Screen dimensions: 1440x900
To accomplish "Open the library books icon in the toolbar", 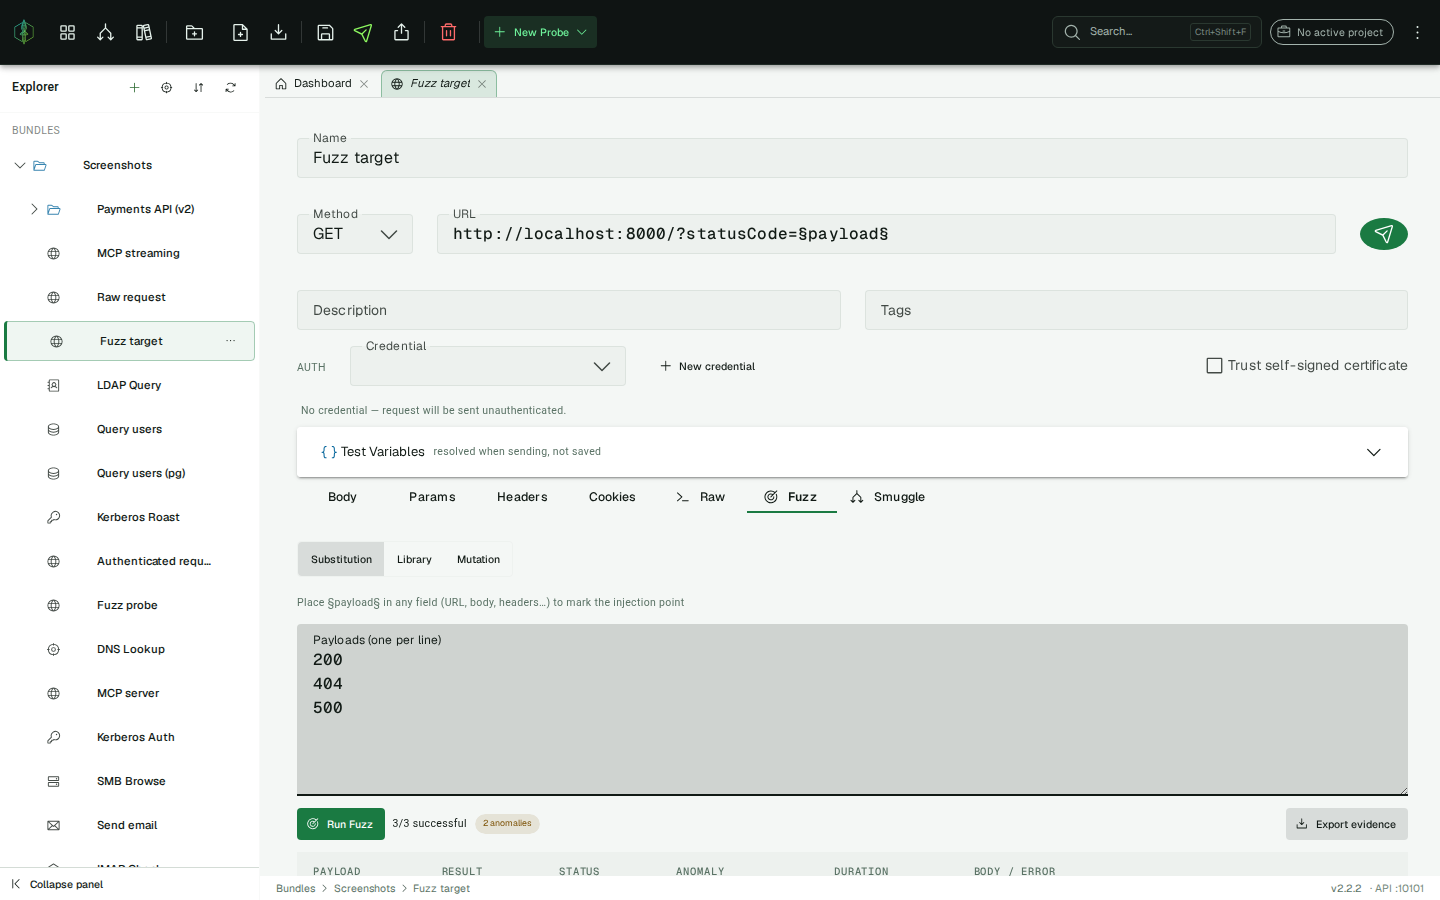I will pyautogui.click(x=144, y=32).
